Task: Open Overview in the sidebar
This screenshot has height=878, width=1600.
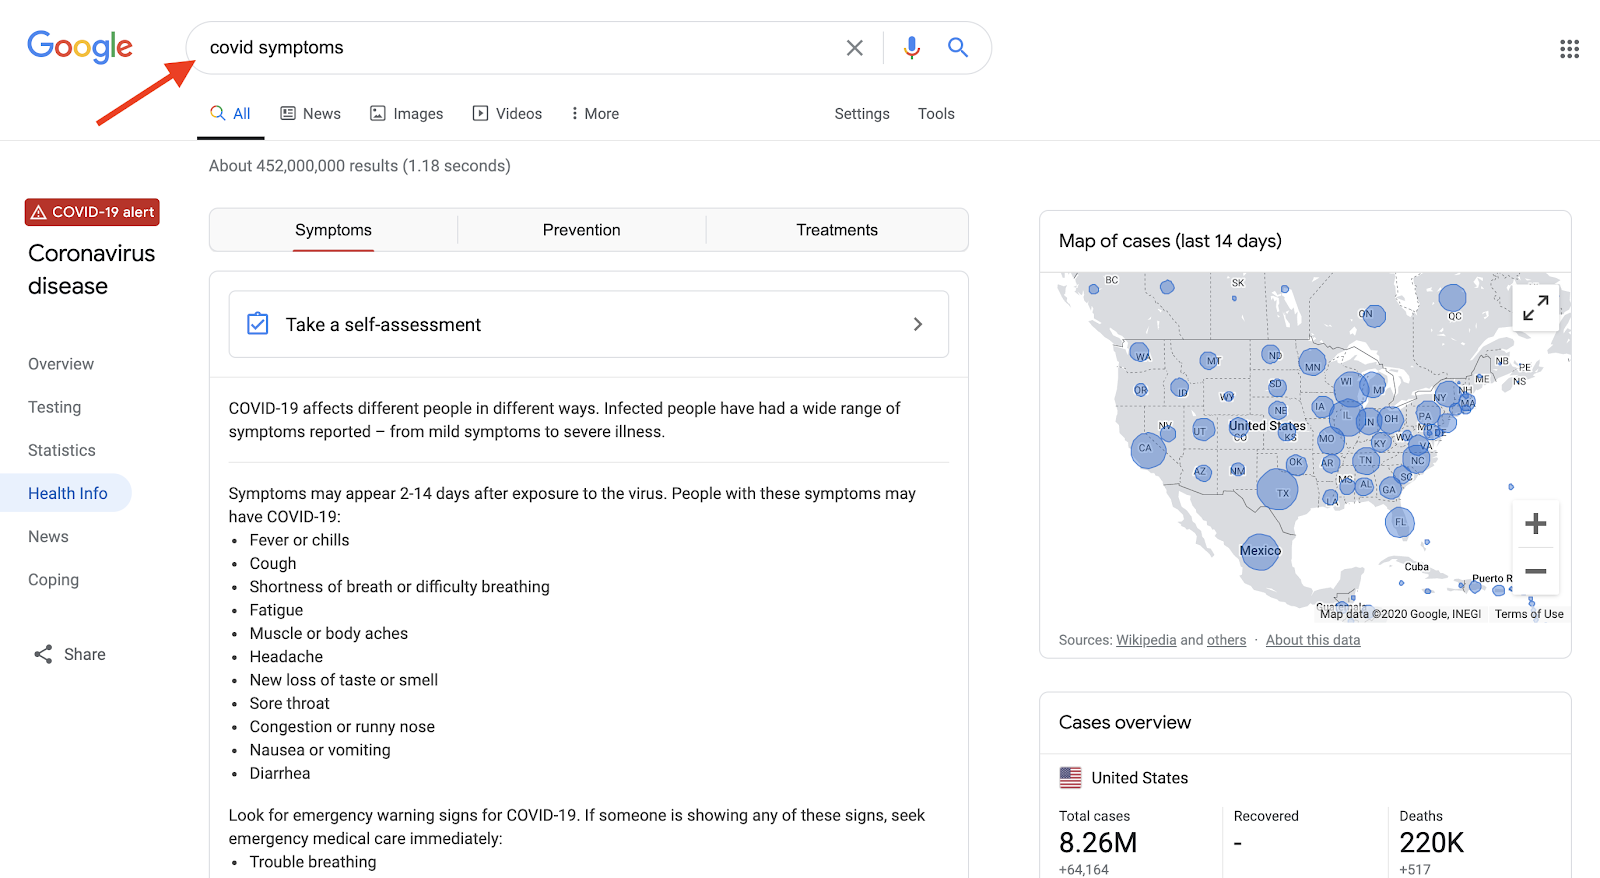Action: click(x=61, y=364)
